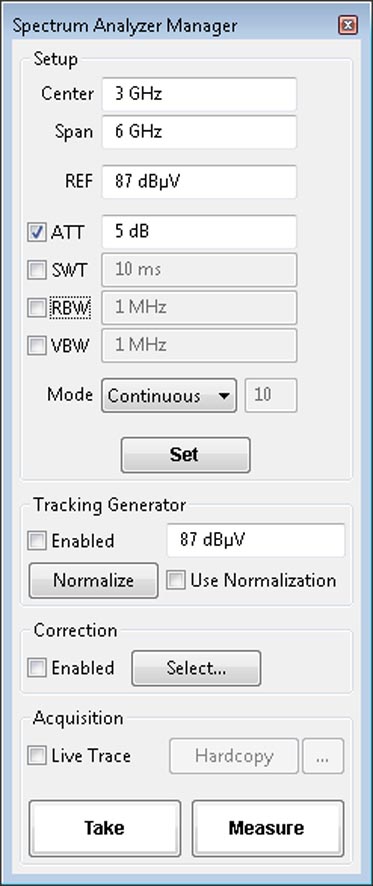Viewport: 373px width, 886px height.
Task: Click into the Center frequency field
Action: [199, 94]
